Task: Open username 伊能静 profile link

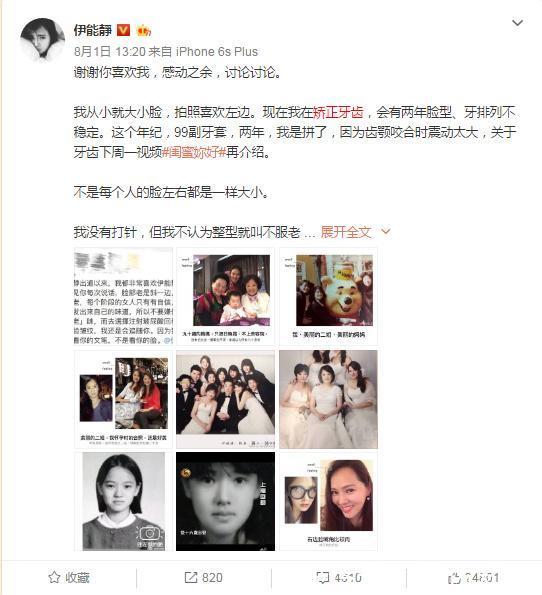Action: tap(93, 30)
